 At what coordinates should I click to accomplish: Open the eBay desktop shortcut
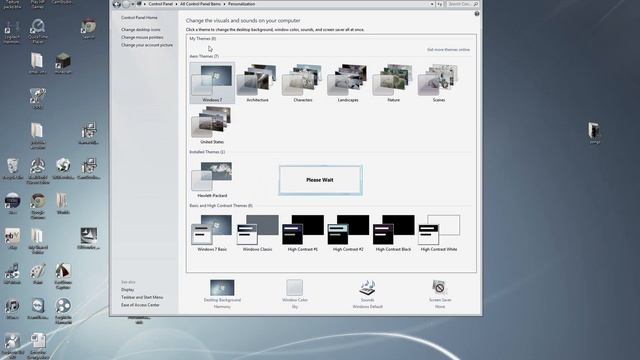click(13, 239)
